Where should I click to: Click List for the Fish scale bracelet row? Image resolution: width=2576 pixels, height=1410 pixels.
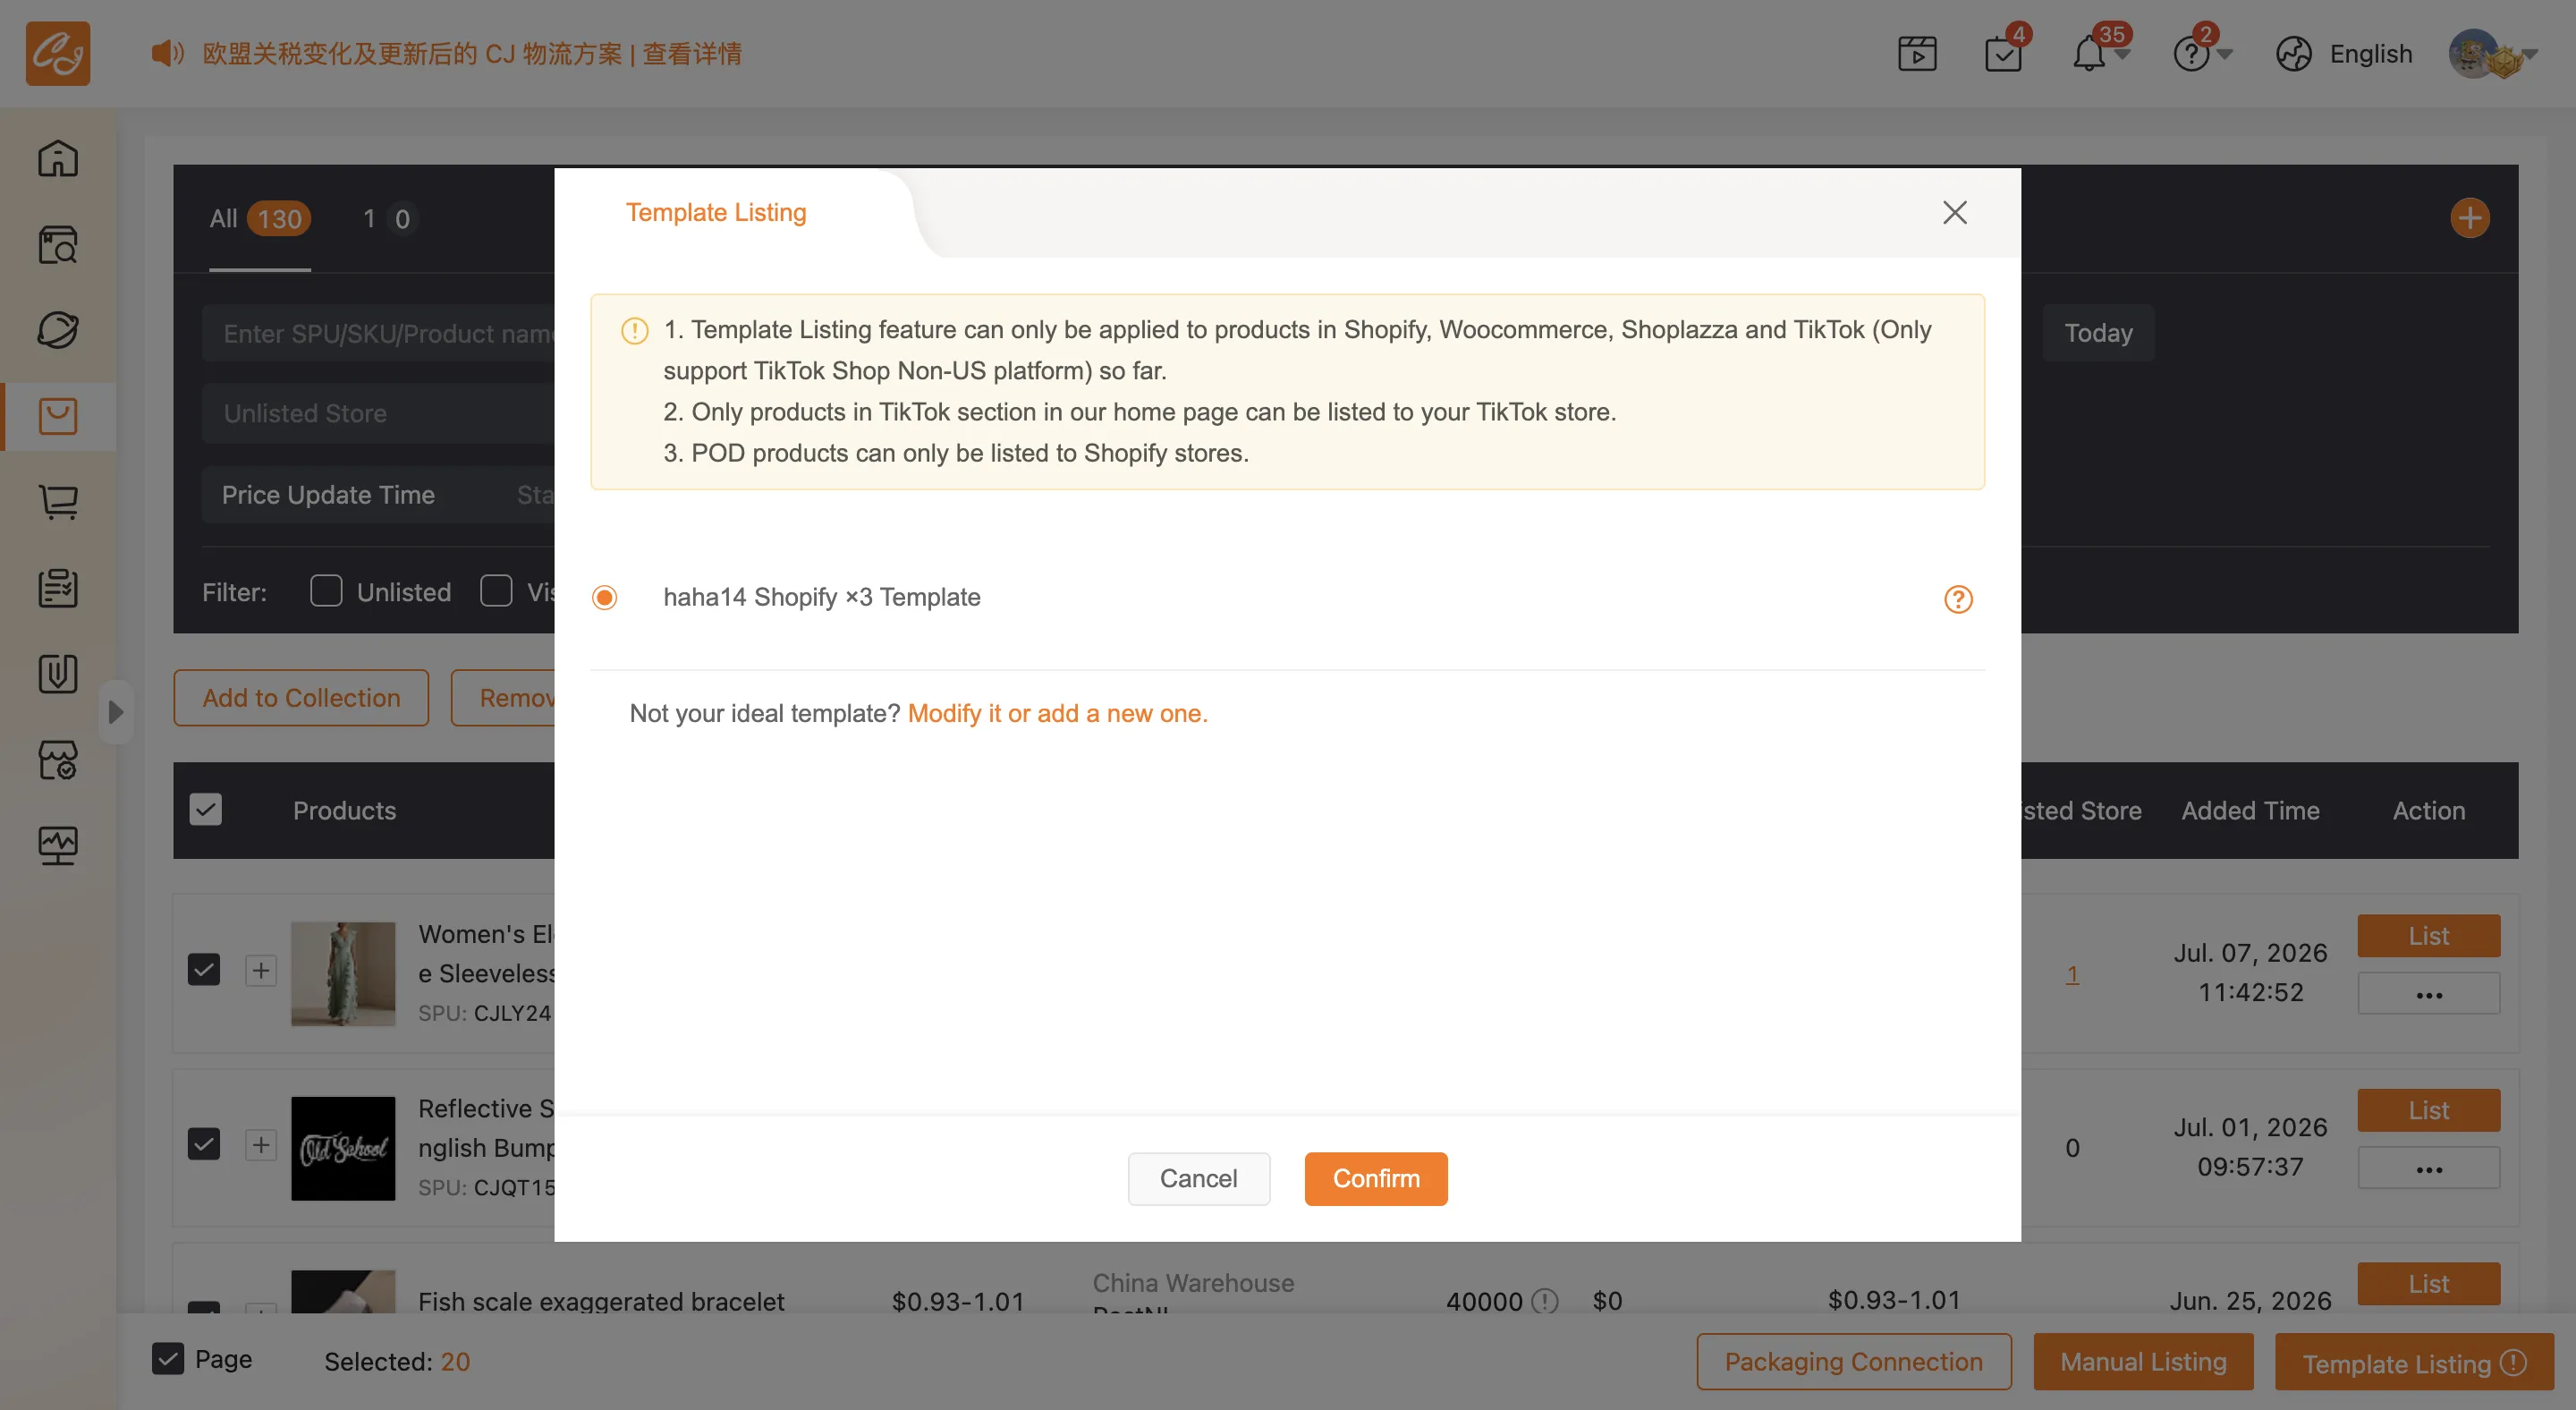pos(2428,1284)
